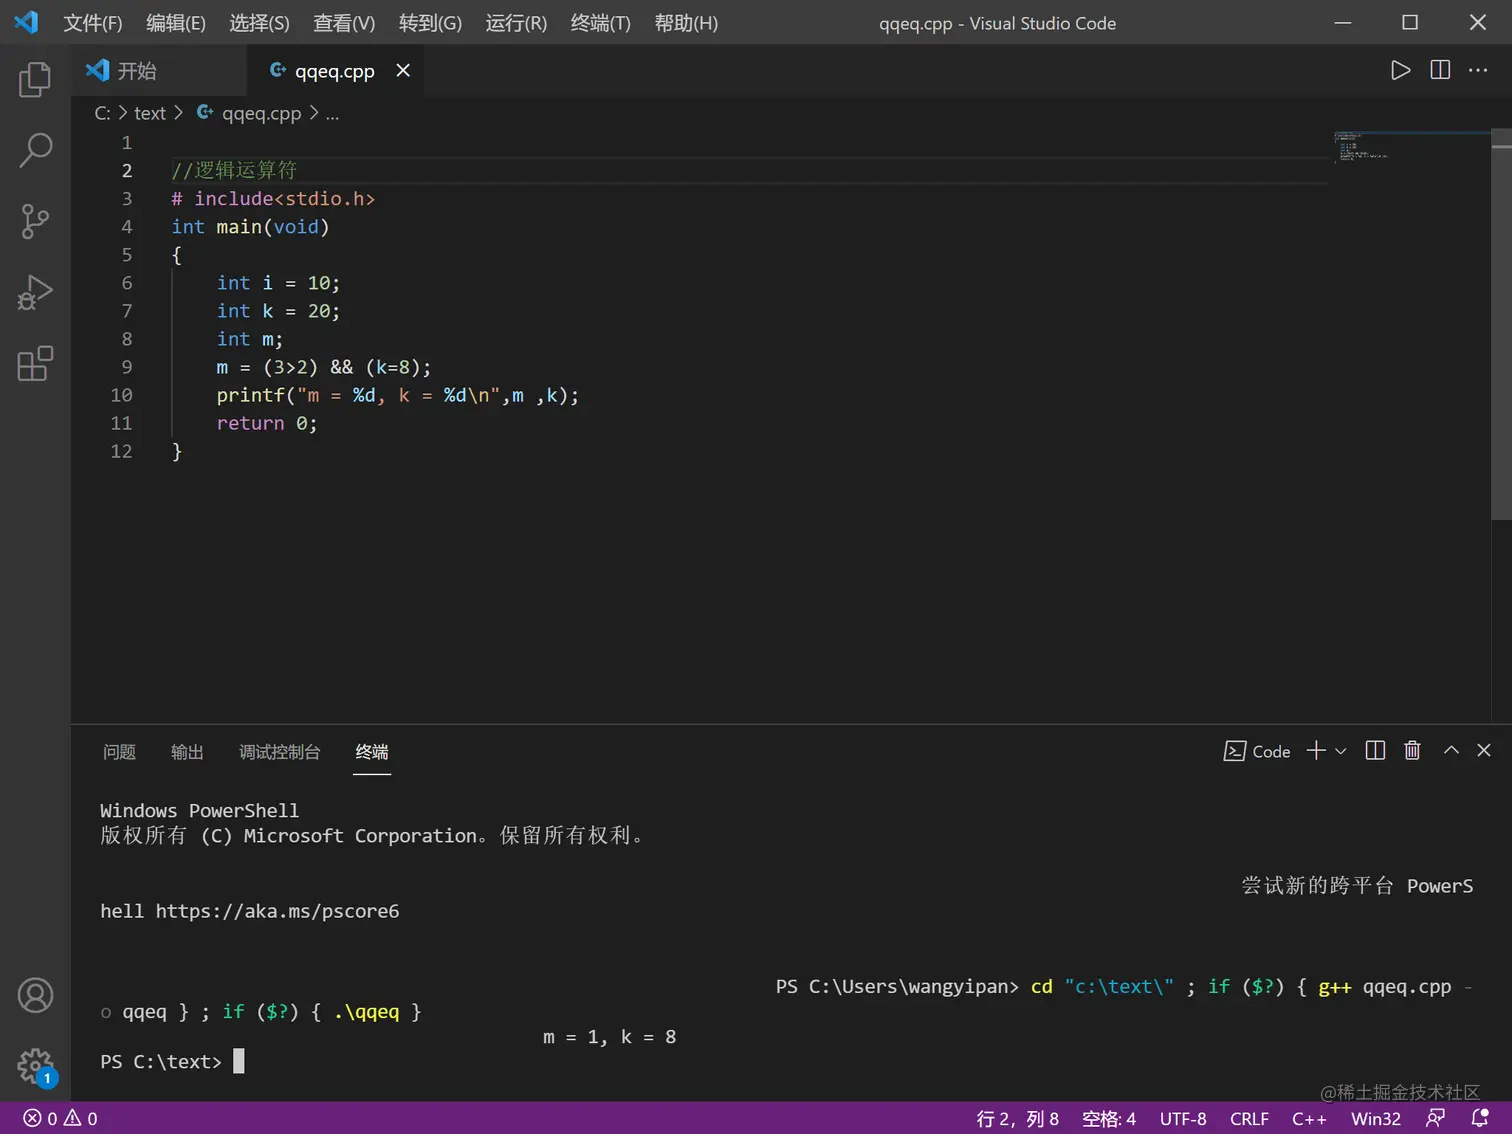1512x1134 pixels.
Task: Click line number 9 in the gutter
Action: 126,367
